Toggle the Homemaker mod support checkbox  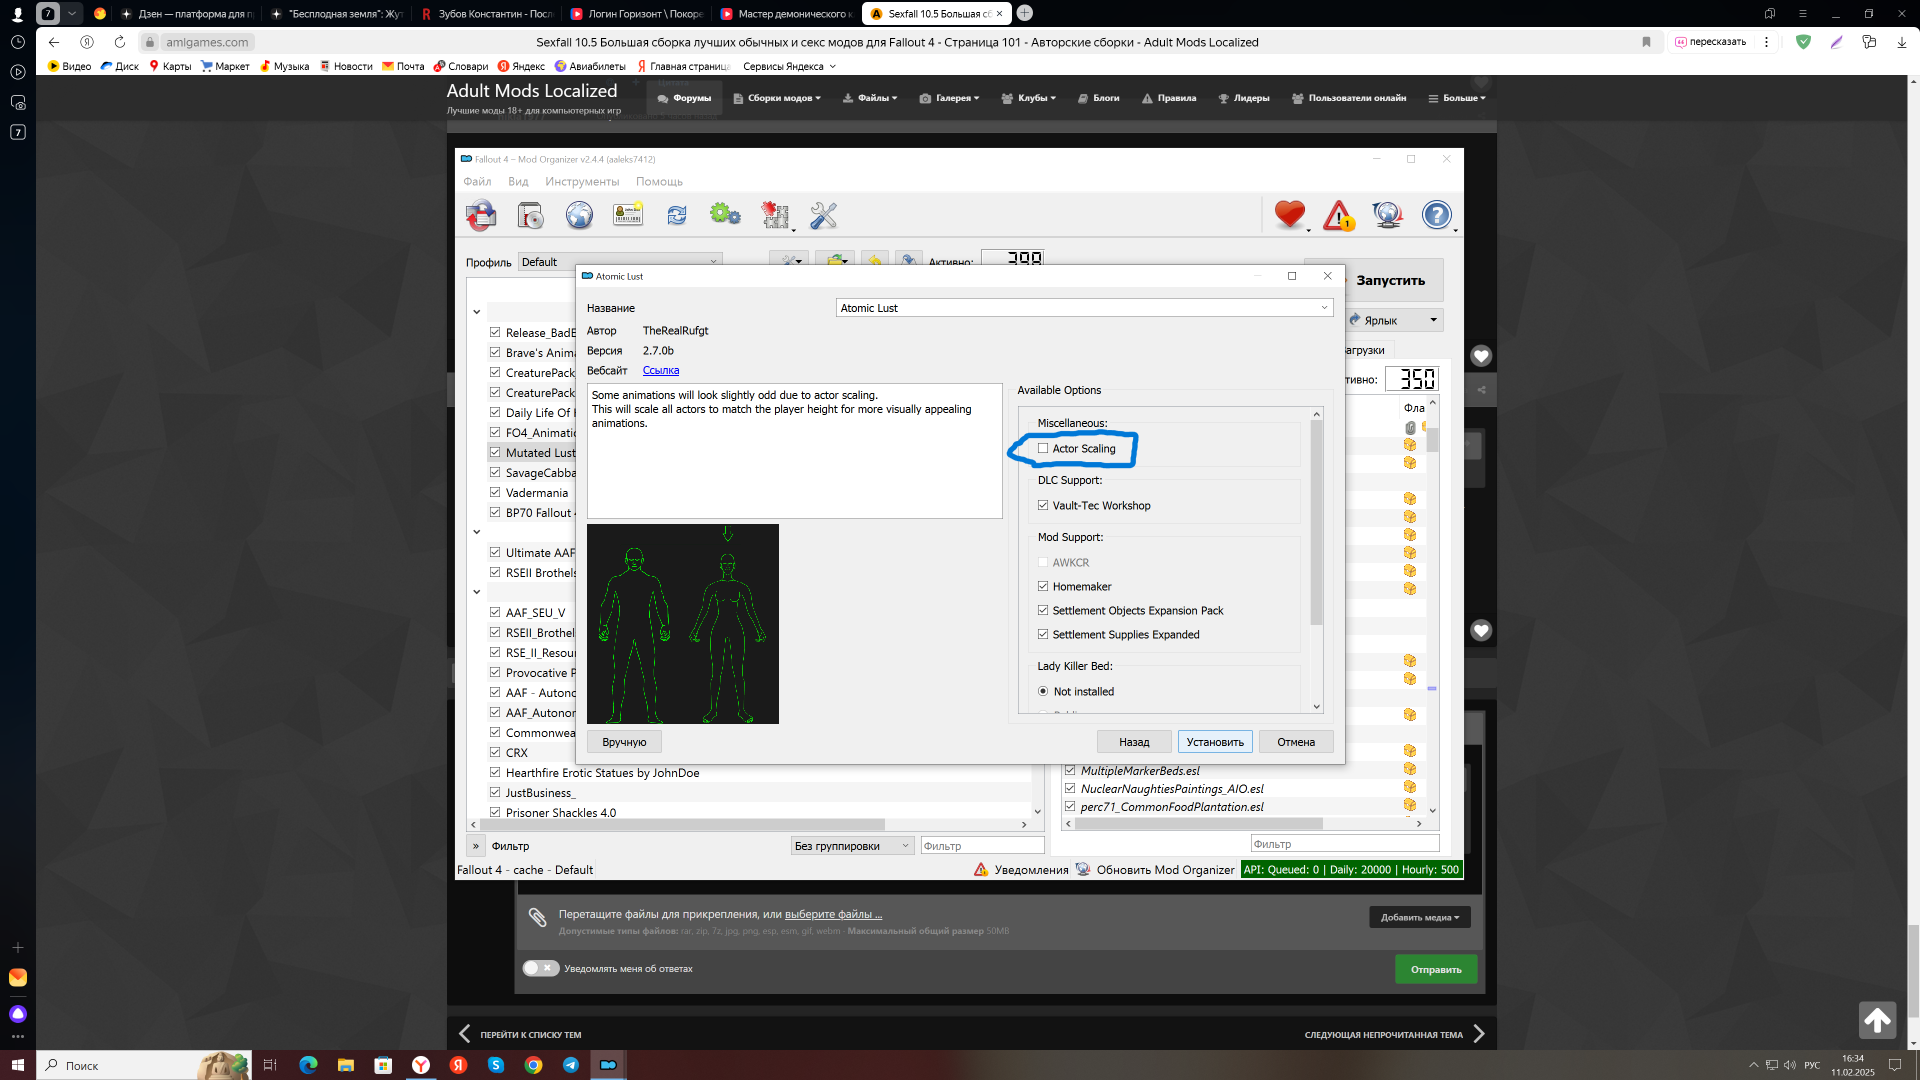(1043, 587)
